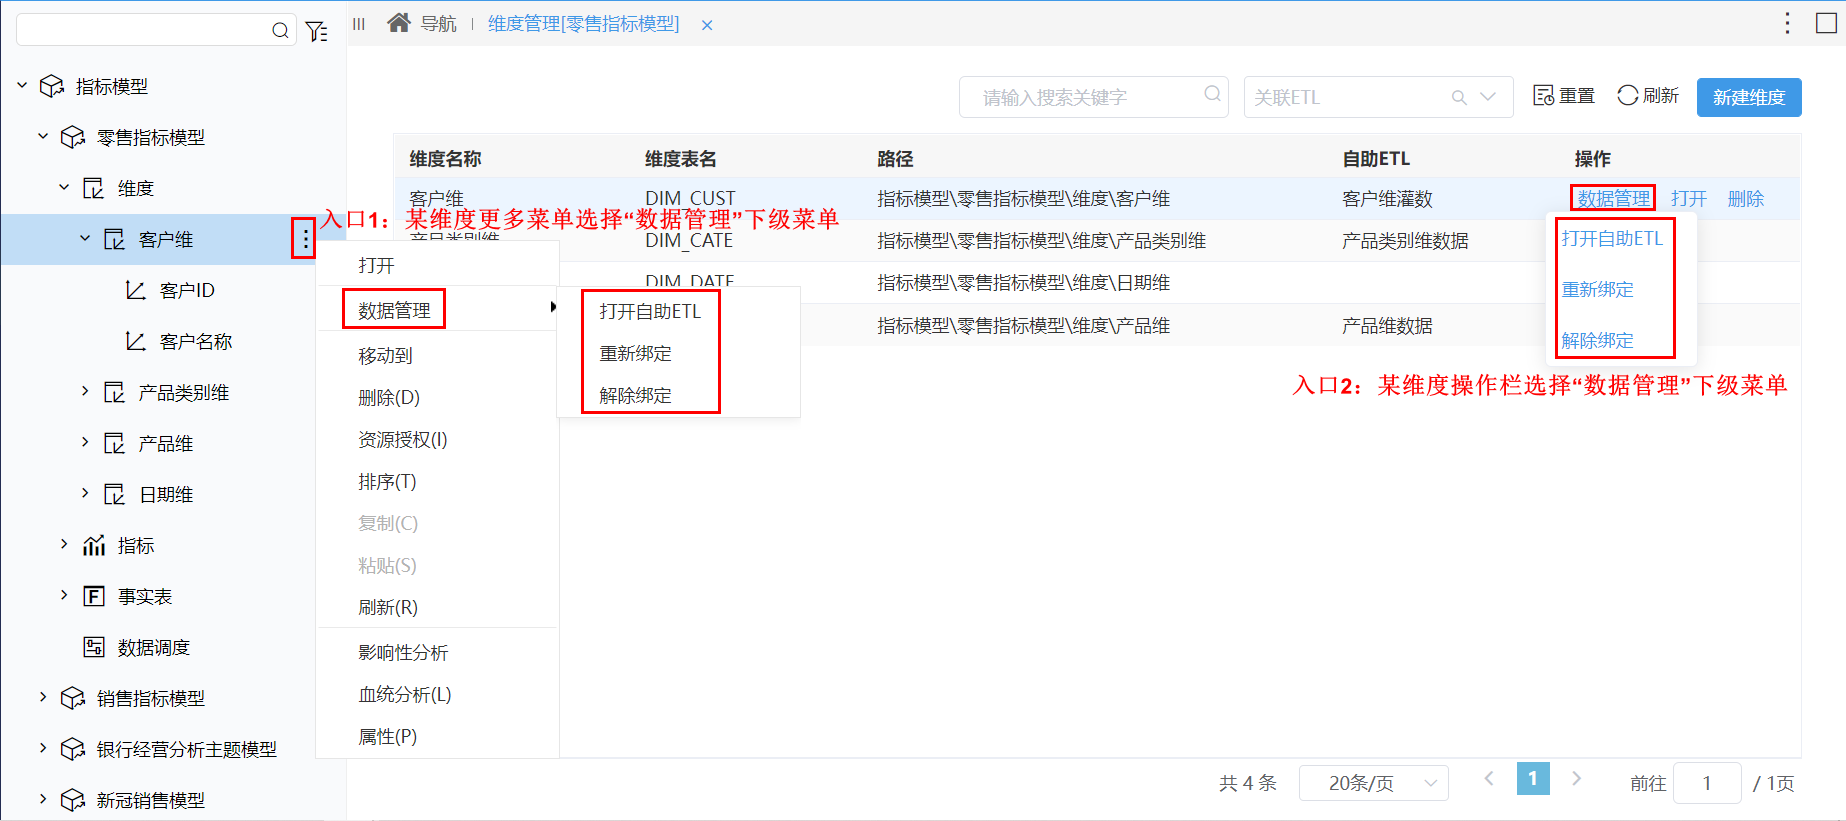Viewport: 1846px width, 821px height.
Task: Click the 重置 reset button
Action: pos(1564,96)
